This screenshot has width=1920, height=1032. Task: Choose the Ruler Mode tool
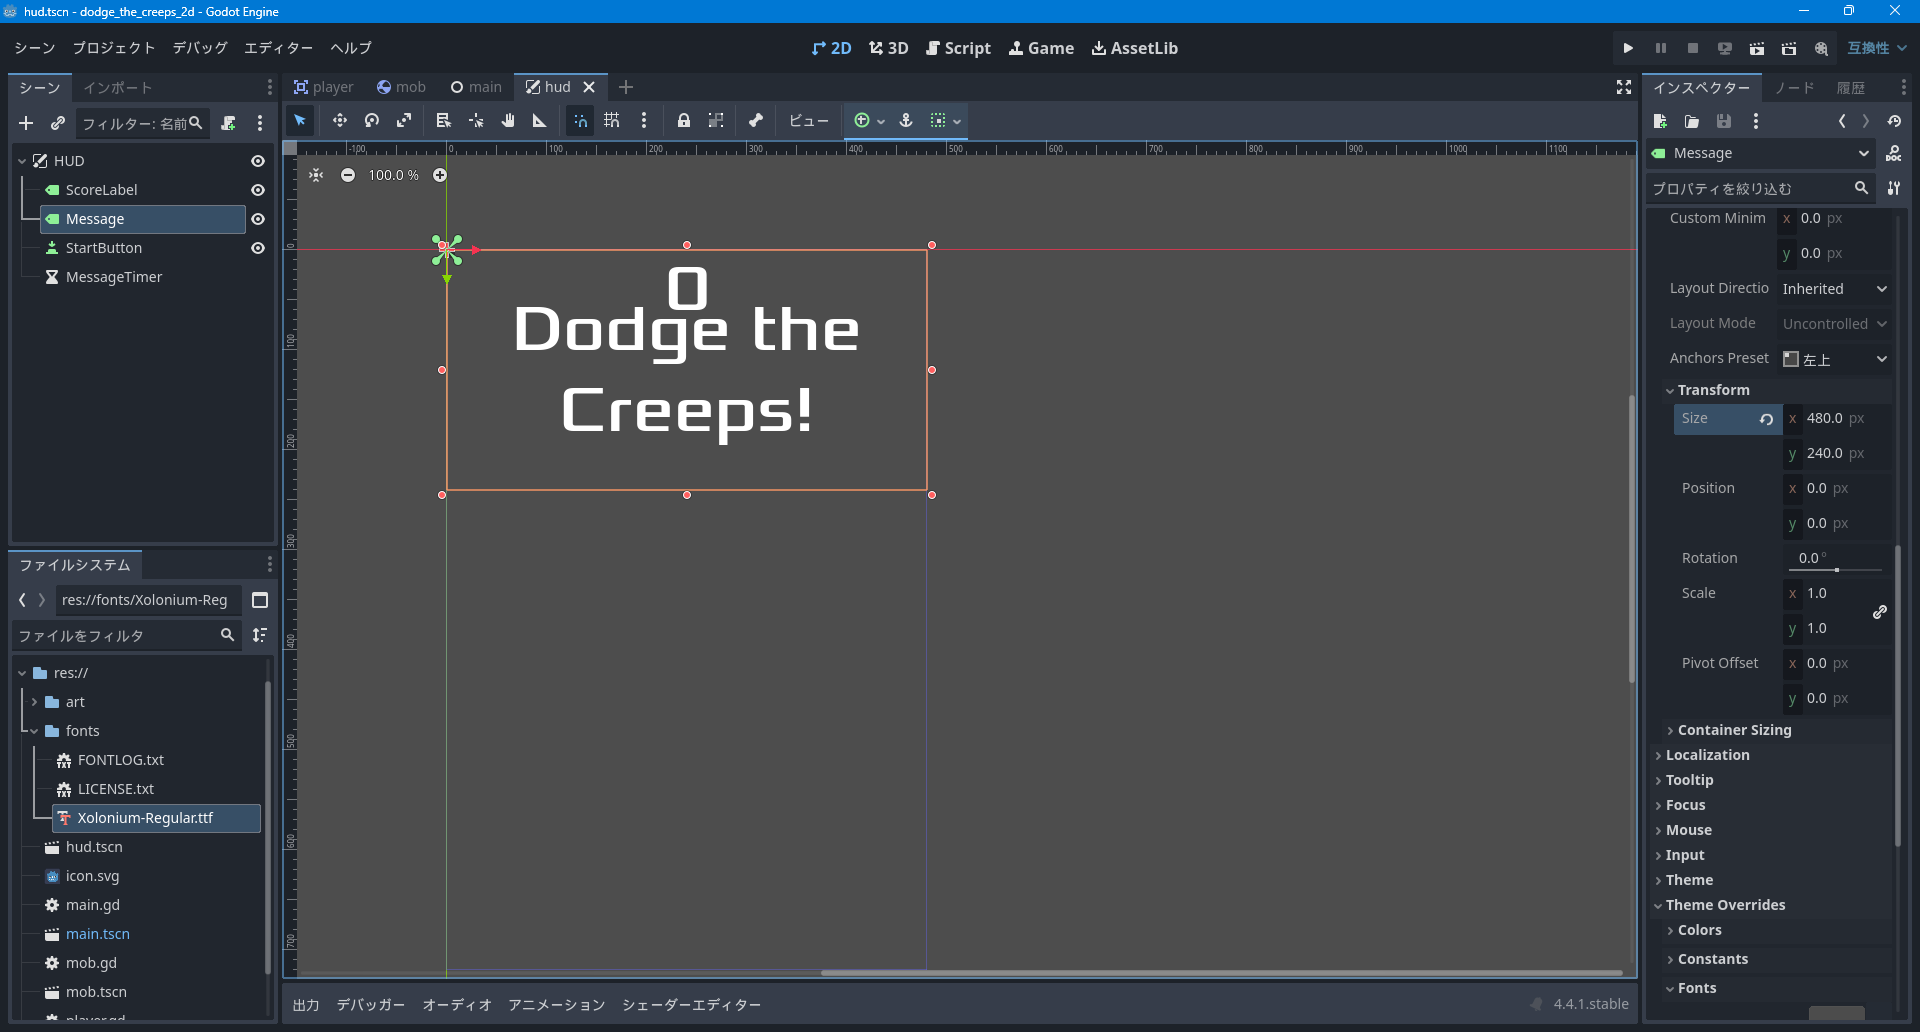(540, 121)
